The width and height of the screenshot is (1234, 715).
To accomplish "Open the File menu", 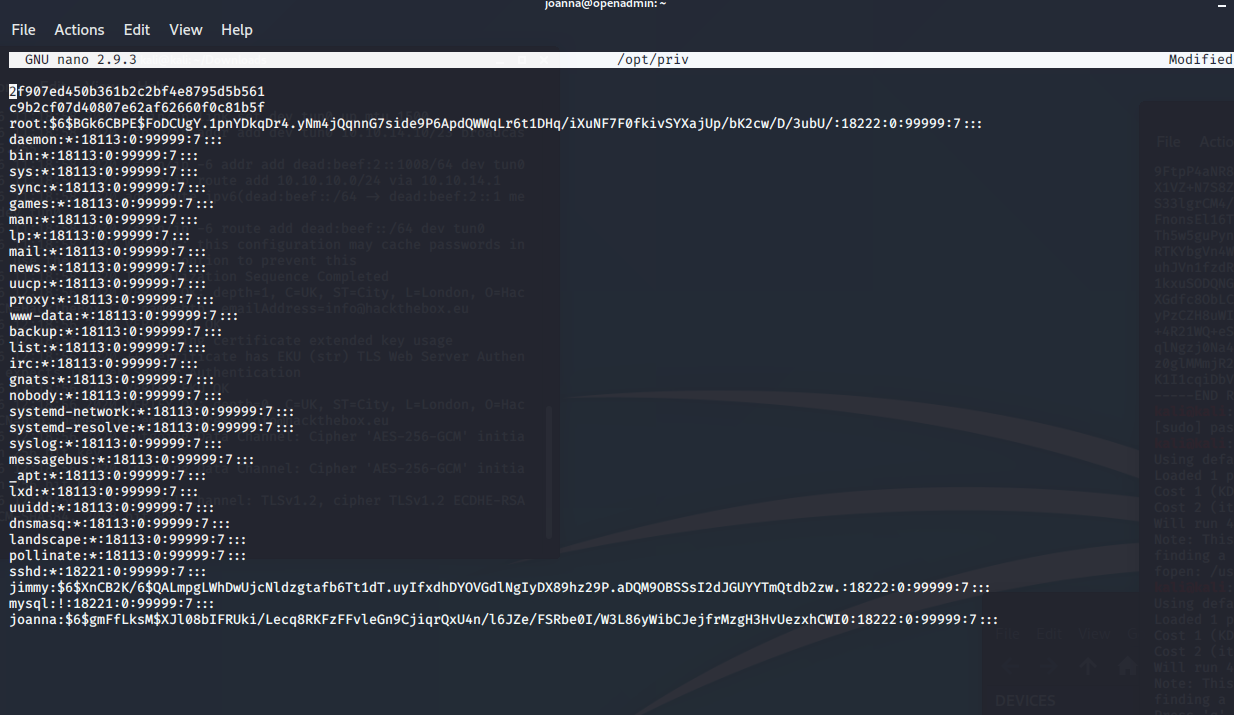I will coord(23,30).
